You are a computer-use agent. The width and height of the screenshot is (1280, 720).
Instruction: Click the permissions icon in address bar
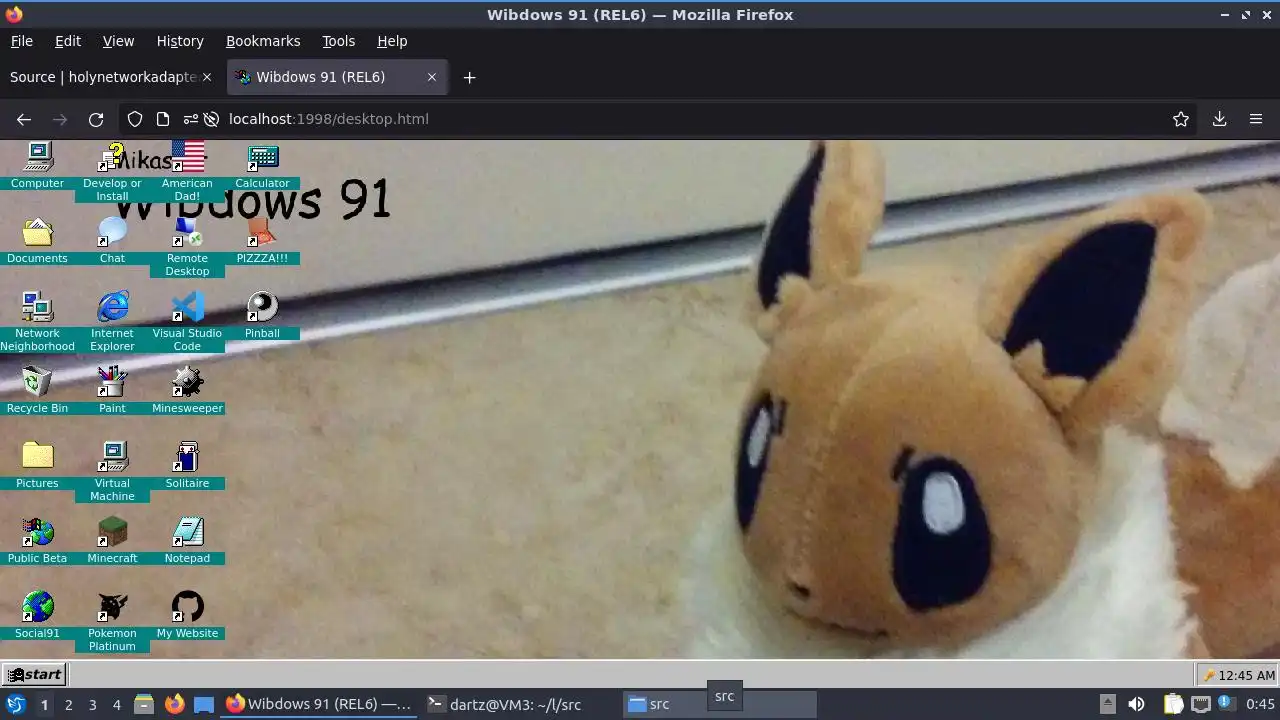(190, 119)
